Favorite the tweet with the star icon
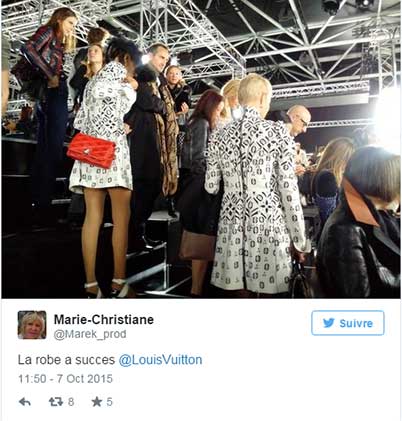The image size is (402, 421). point(97,402)
